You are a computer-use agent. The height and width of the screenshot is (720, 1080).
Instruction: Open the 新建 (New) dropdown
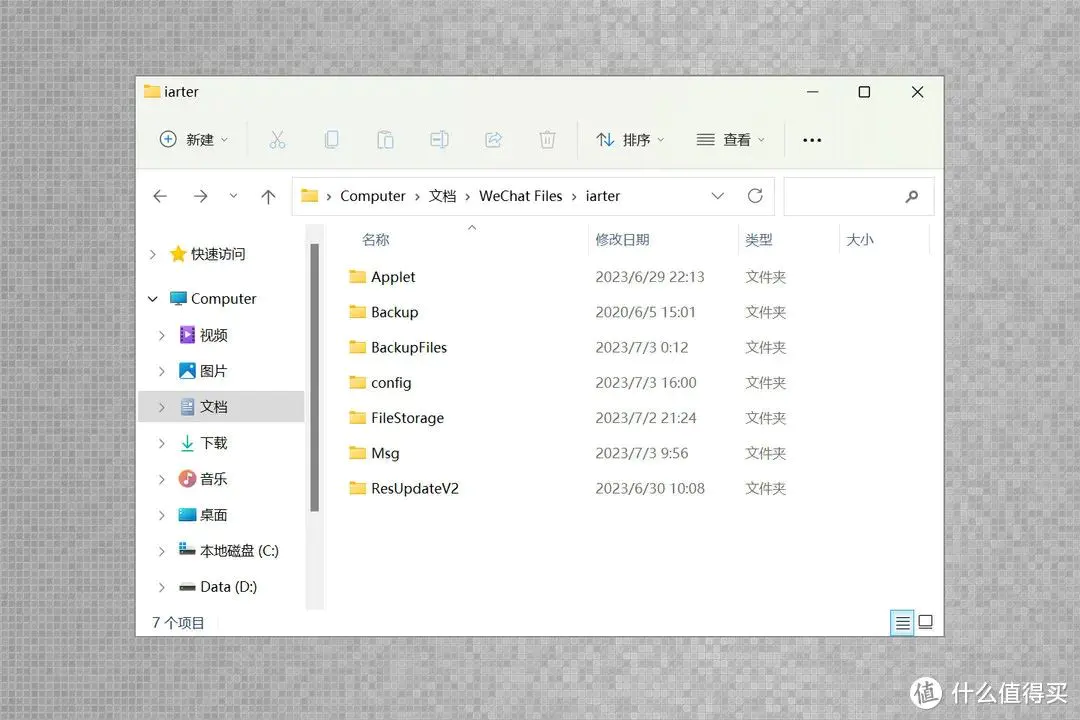coord(195,140)
